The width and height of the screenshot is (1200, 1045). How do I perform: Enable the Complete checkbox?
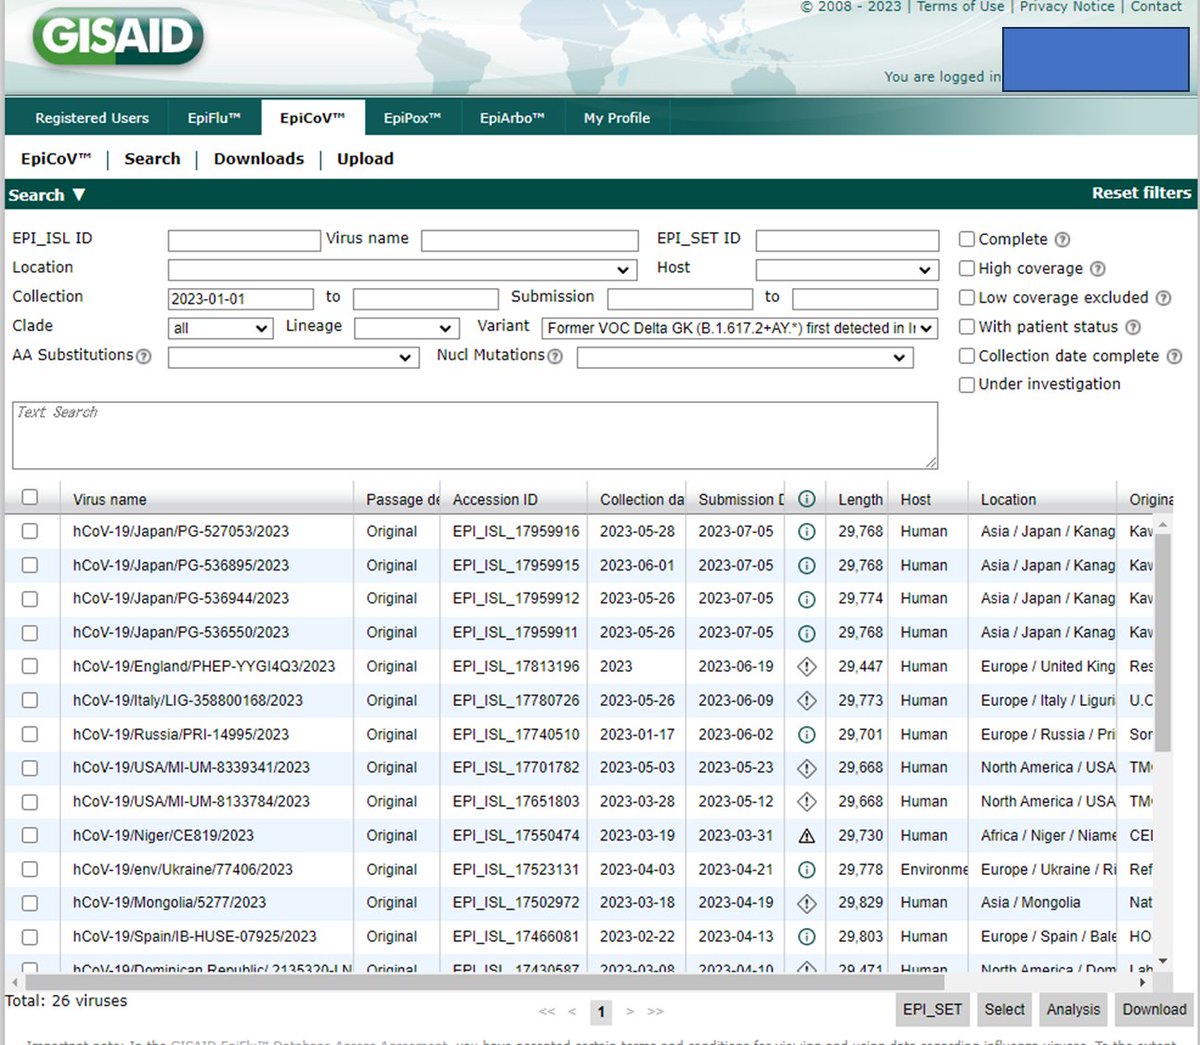[967, 239]
